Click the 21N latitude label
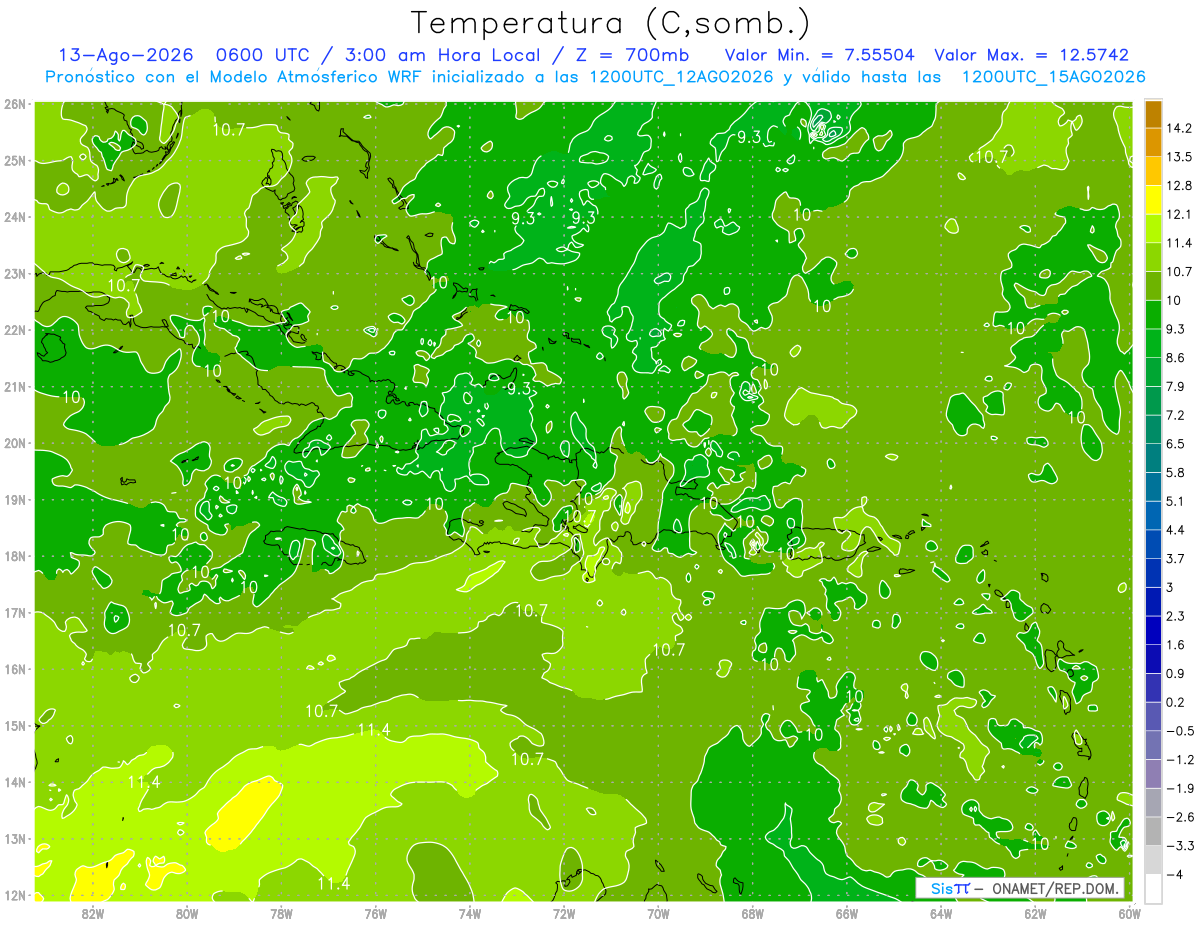This screenshot has height=927, width=1200. tap(15, 387)
